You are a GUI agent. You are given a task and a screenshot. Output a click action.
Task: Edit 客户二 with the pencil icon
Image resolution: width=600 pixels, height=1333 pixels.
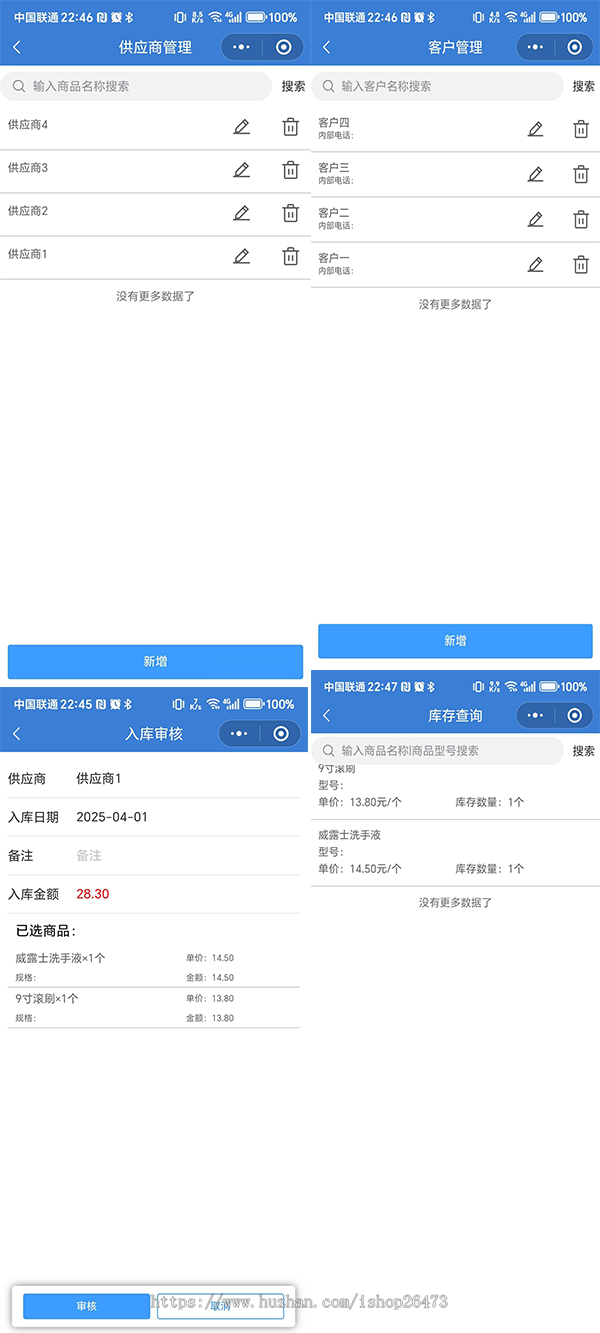535,219
